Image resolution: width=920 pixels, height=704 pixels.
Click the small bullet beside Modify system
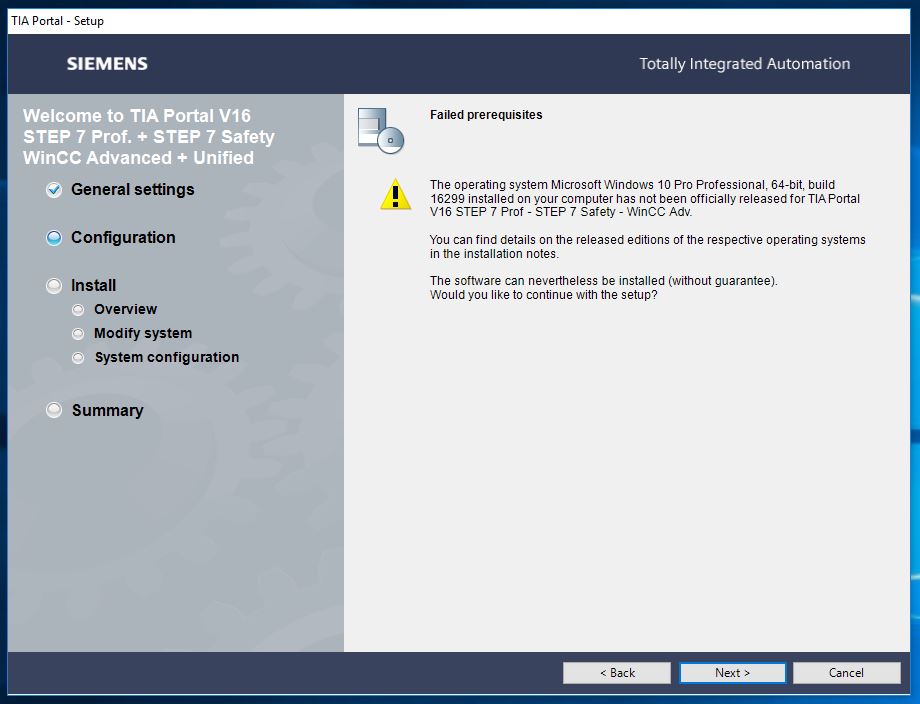(78, 334)
